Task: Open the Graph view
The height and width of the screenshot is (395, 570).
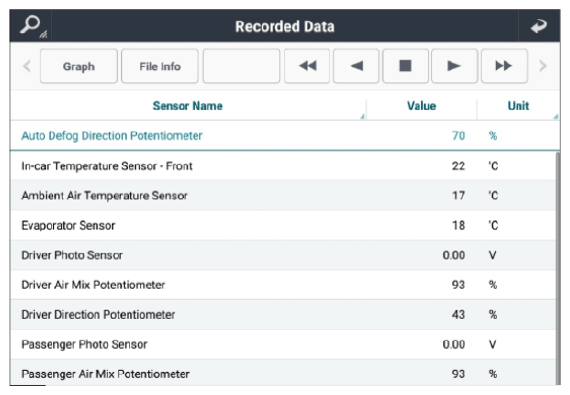Action: [79, 66]
